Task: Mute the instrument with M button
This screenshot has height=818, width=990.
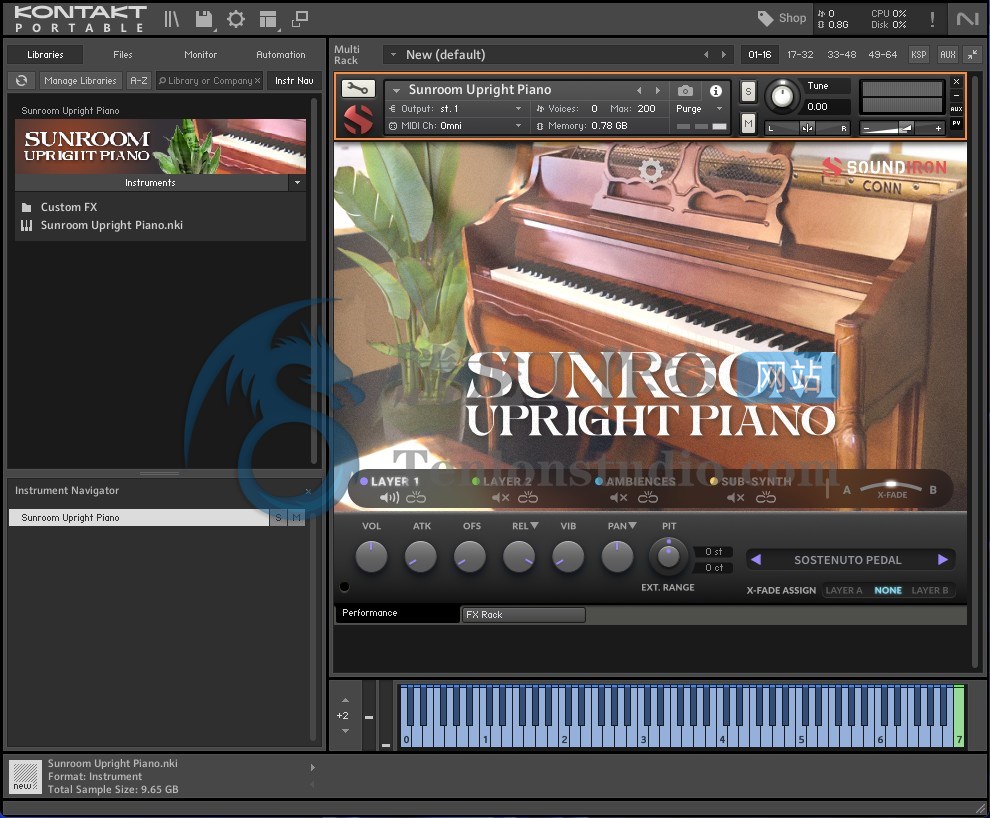Action: coord(748,123)
